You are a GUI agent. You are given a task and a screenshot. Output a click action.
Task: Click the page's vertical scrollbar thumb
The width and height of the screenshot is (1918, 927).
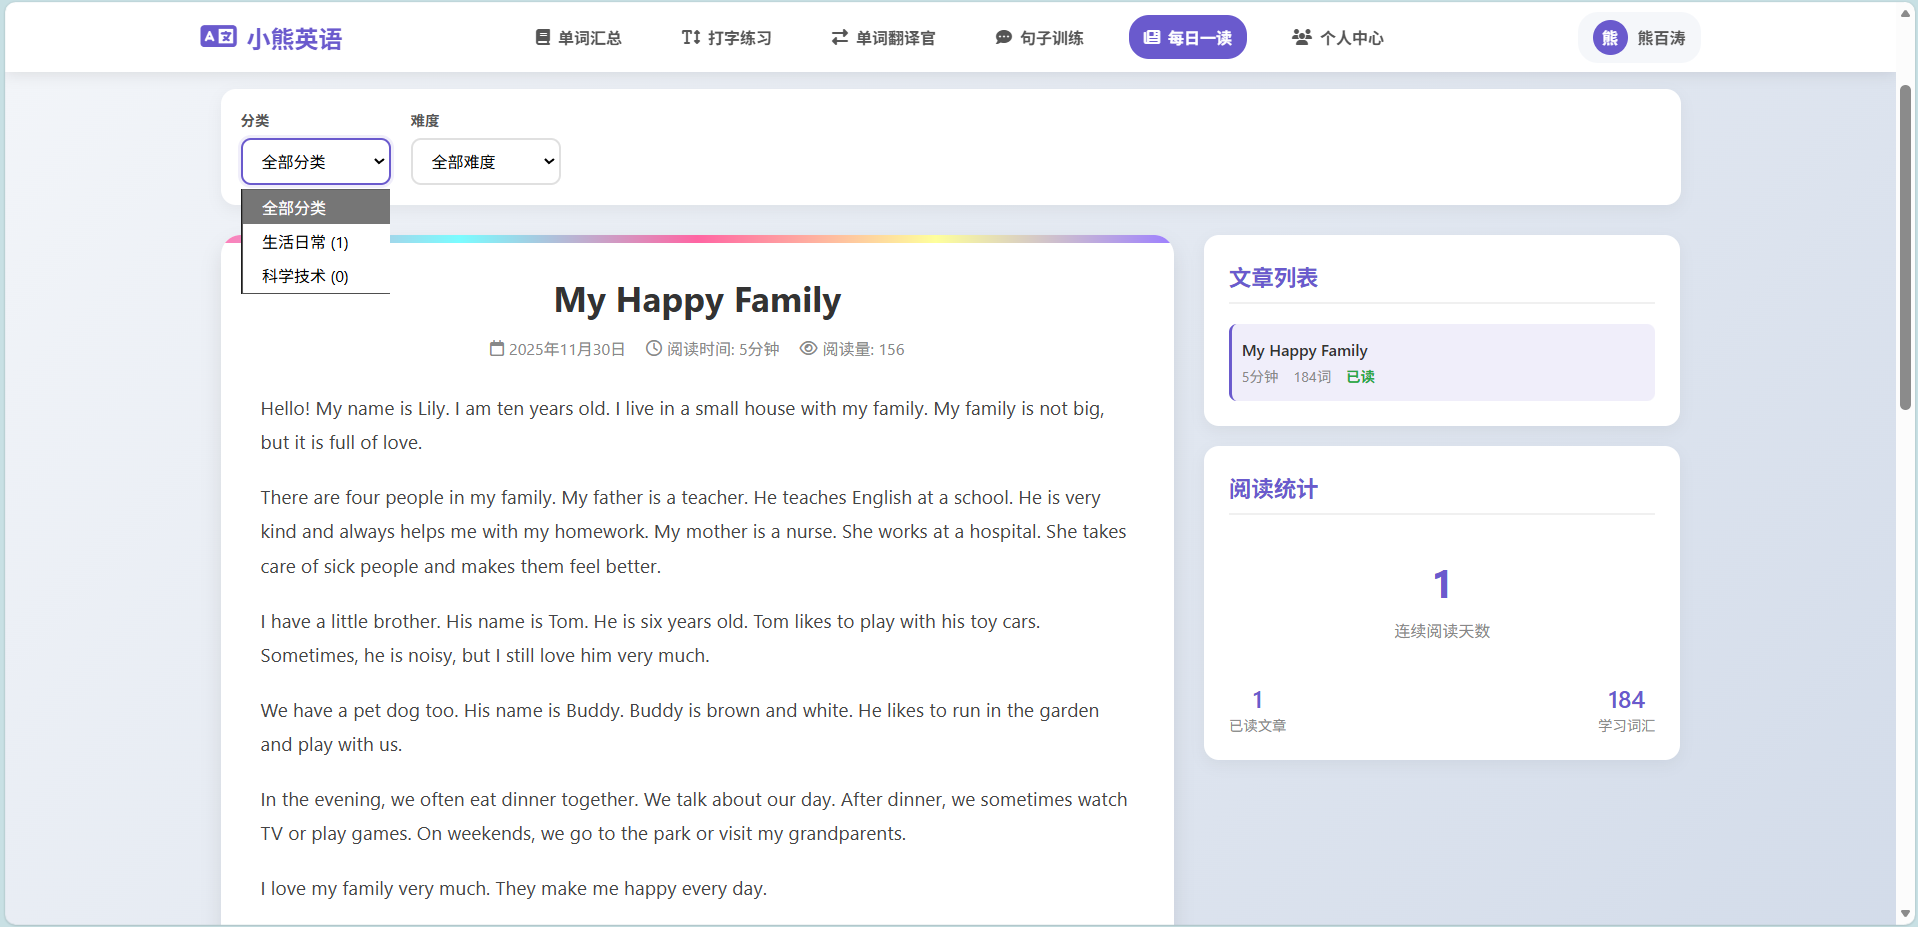click(1905, 247)
